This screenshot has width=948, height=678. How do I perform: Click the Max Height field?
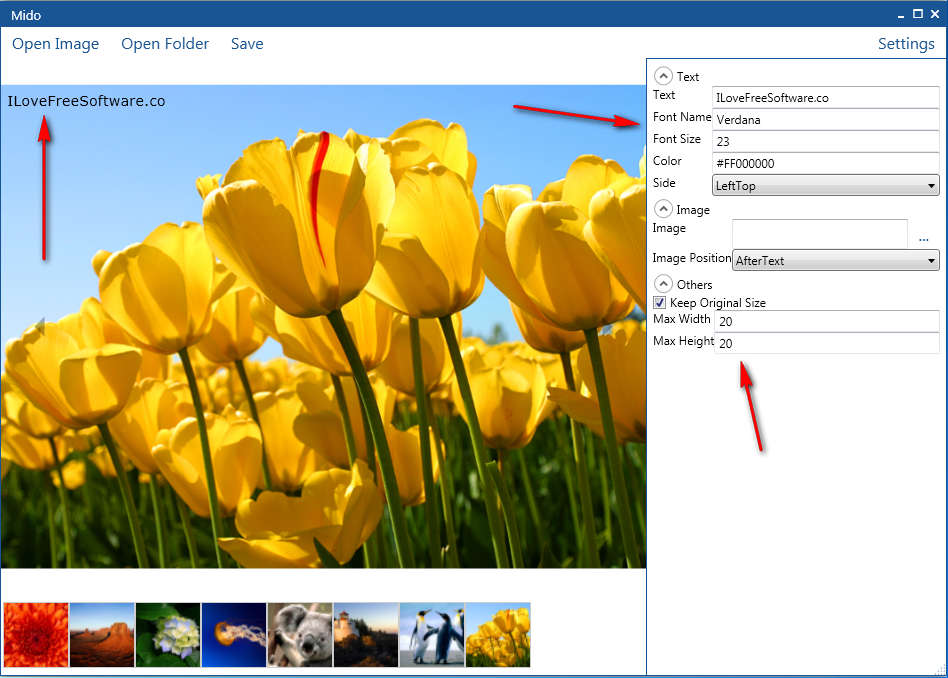coord(825,342)
